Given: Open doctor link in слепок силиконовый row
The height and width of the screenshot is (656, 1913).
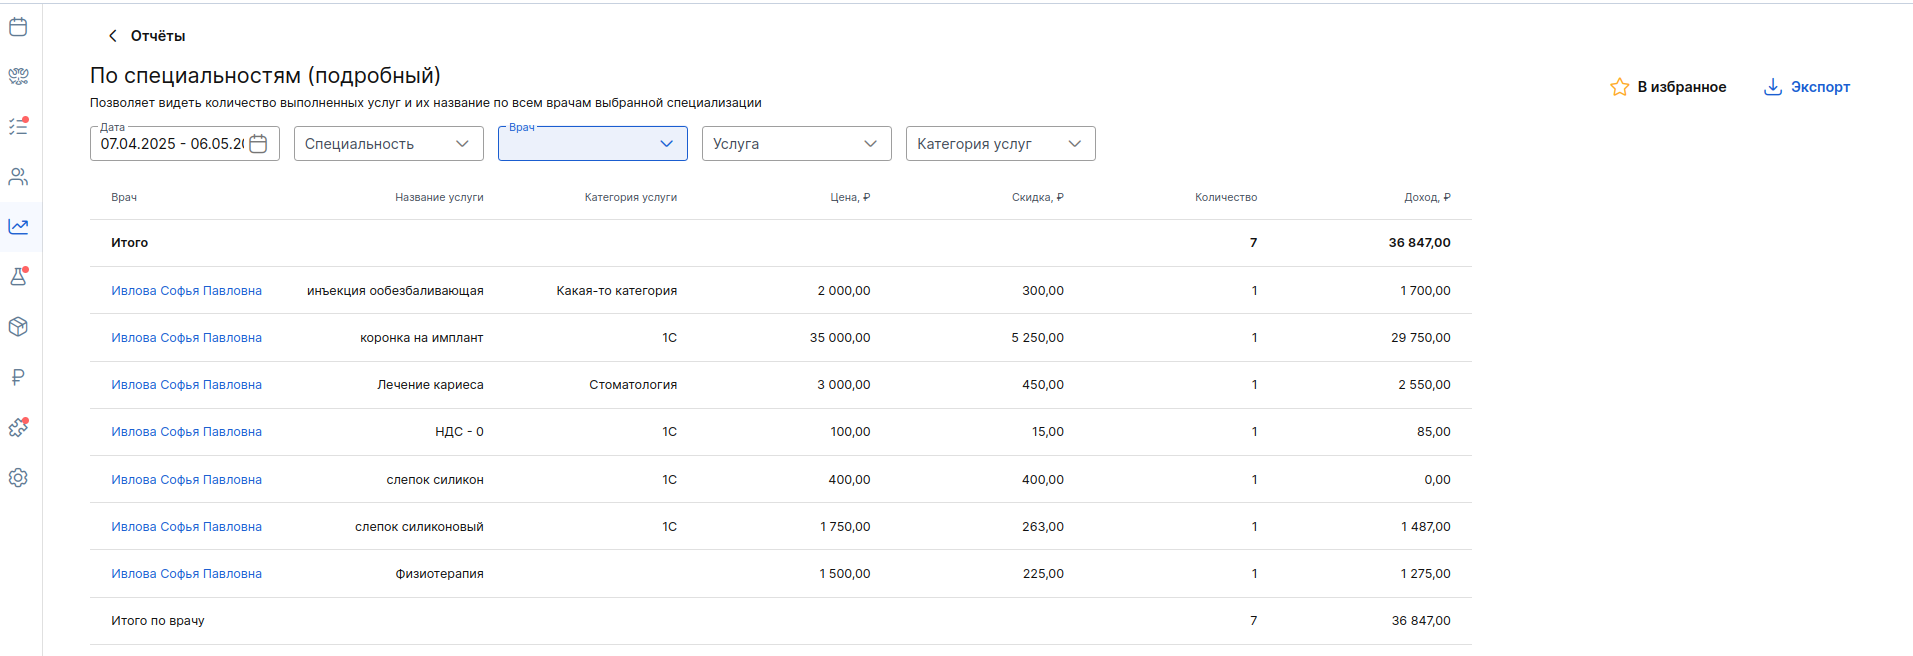Looking at the screenshot, I should tap(186, 527).
